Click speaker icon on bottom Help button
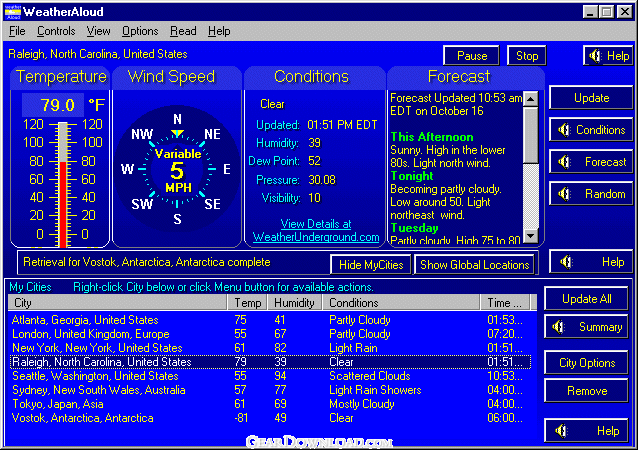The width and height of the screenshot is (638, 450). pyautogui.click(x=562, y=430)
